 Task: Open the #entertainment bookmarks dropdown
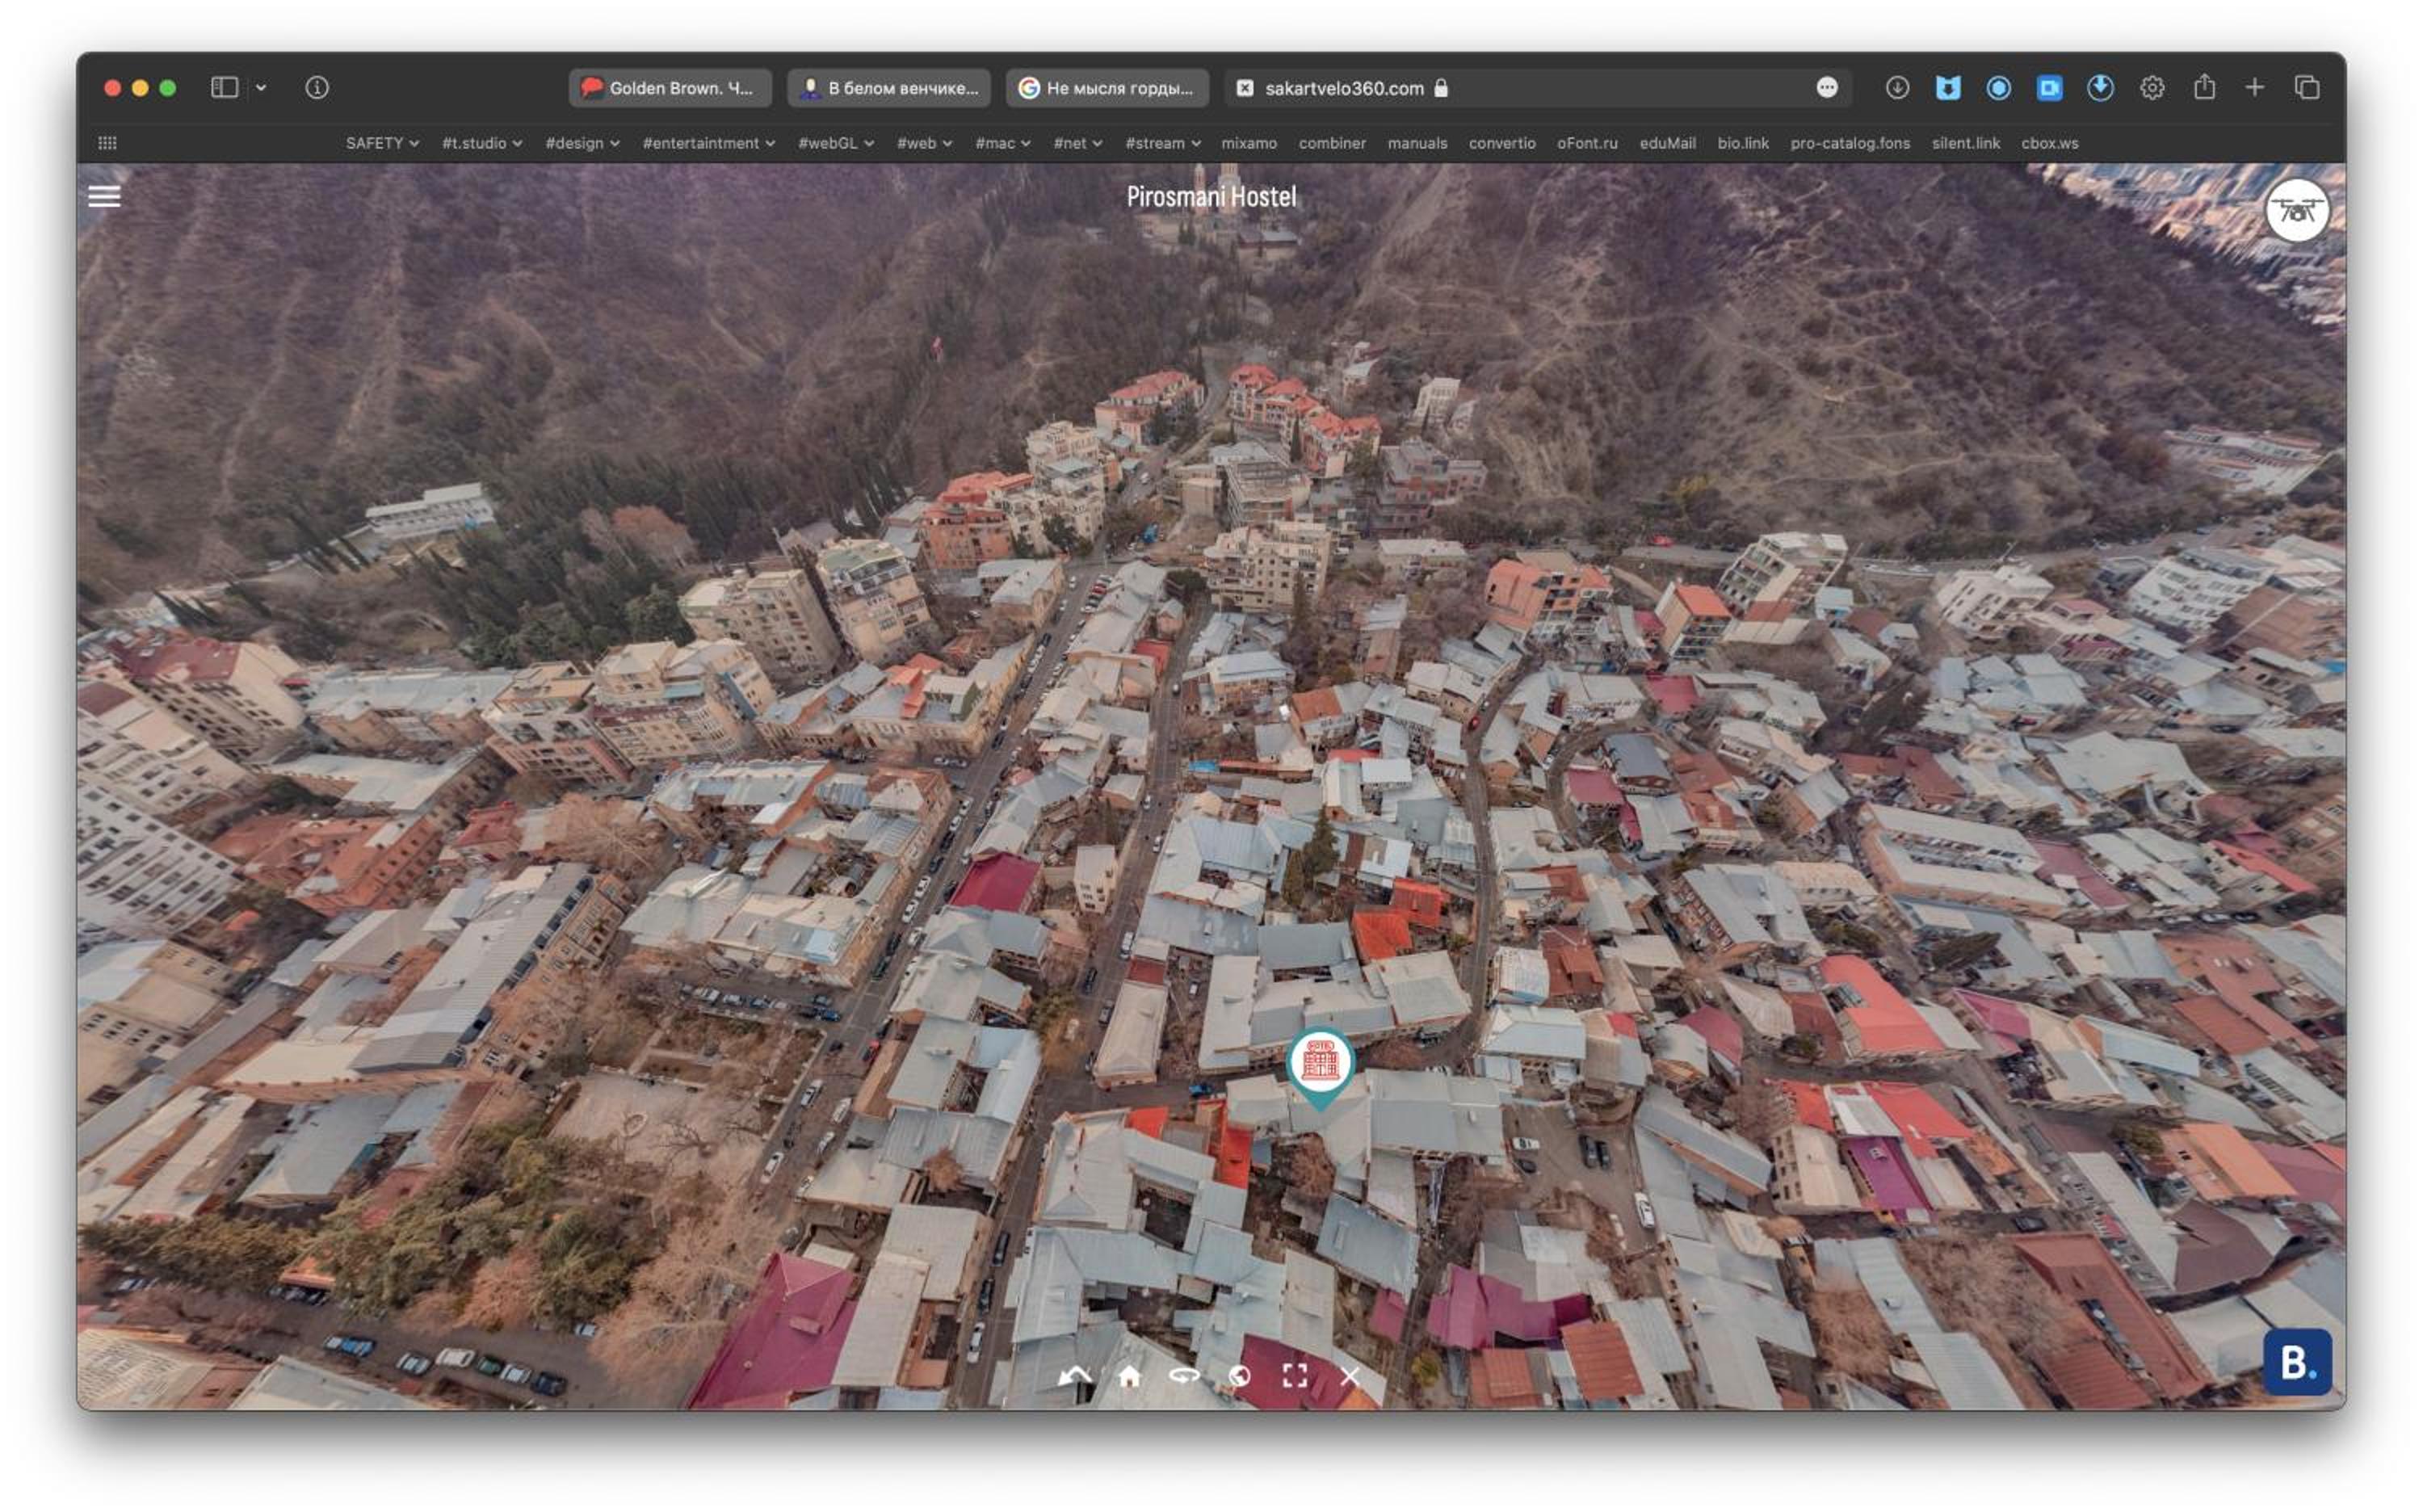[709, 143]
